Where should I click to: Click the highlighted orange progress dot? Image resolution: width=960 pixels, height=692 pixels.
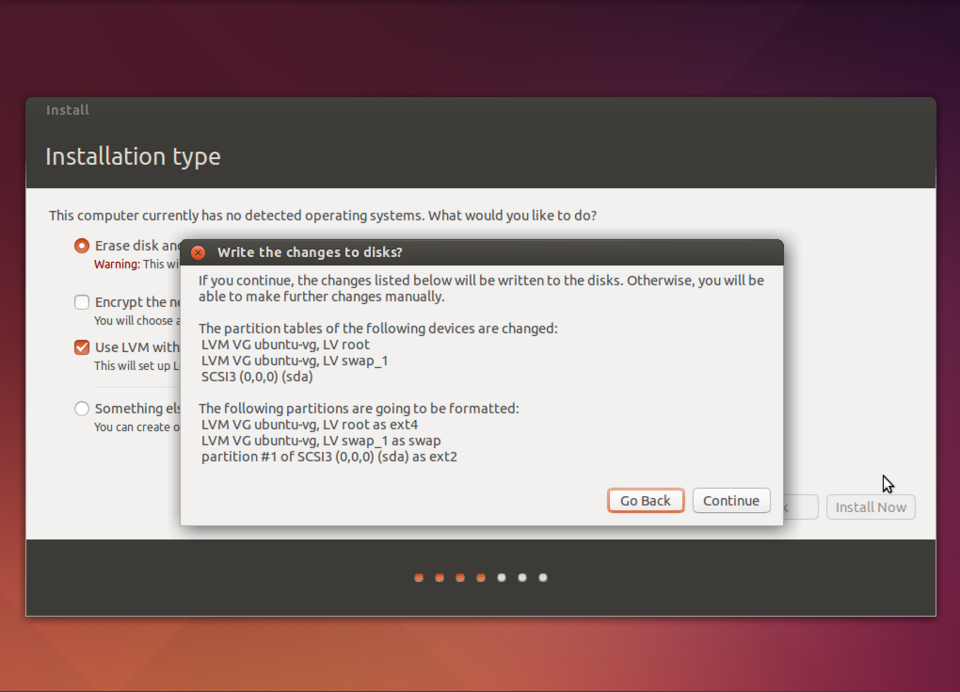(481, 577)
